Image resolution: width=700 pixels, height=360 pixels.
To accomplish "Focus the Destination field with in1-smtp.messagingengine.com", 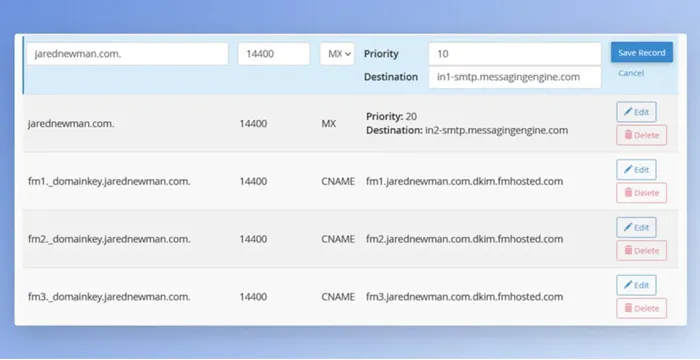I will (515, 77).
